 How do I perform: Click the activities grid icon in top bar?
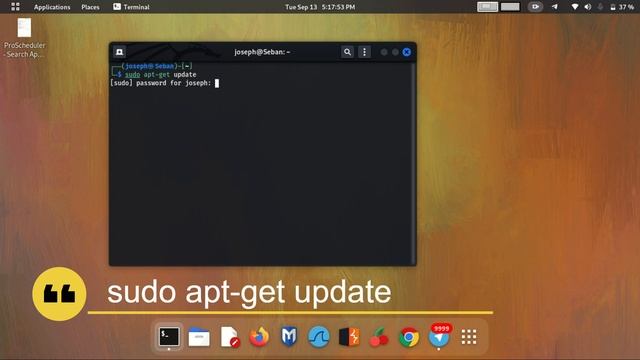[x=16, y=7]
